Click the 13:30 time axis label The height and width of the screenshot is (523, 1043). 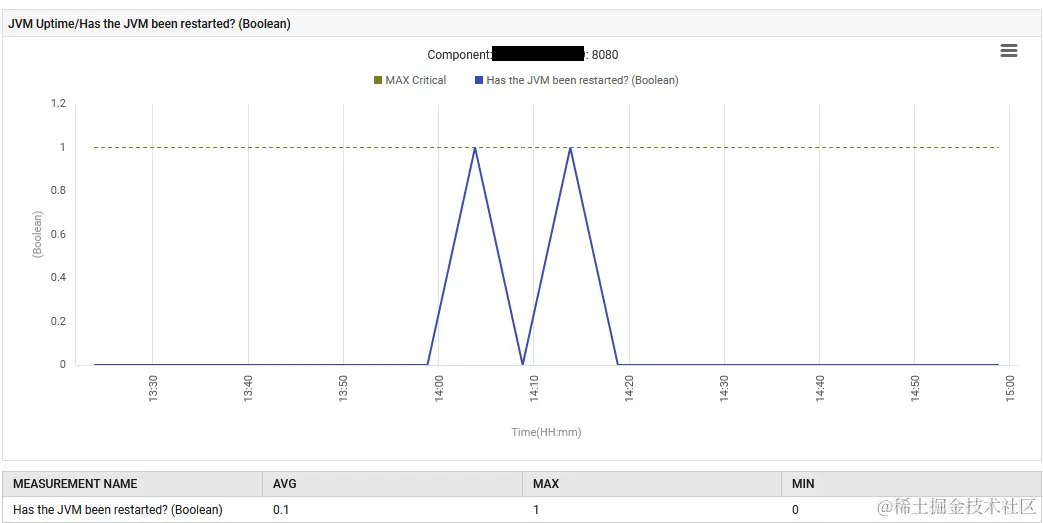click(154, 389)
